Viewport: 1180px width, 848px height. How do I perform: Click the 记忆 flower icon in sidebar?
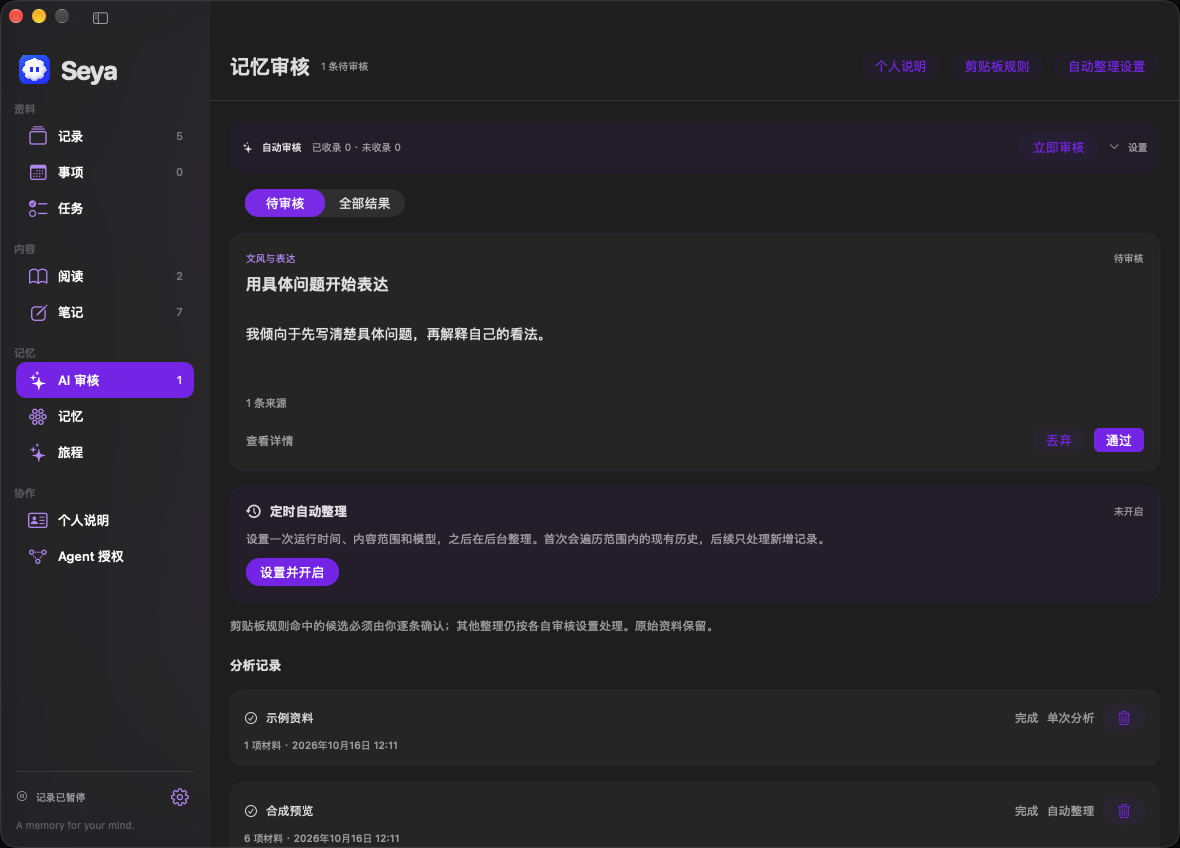[x=38, y=416]
